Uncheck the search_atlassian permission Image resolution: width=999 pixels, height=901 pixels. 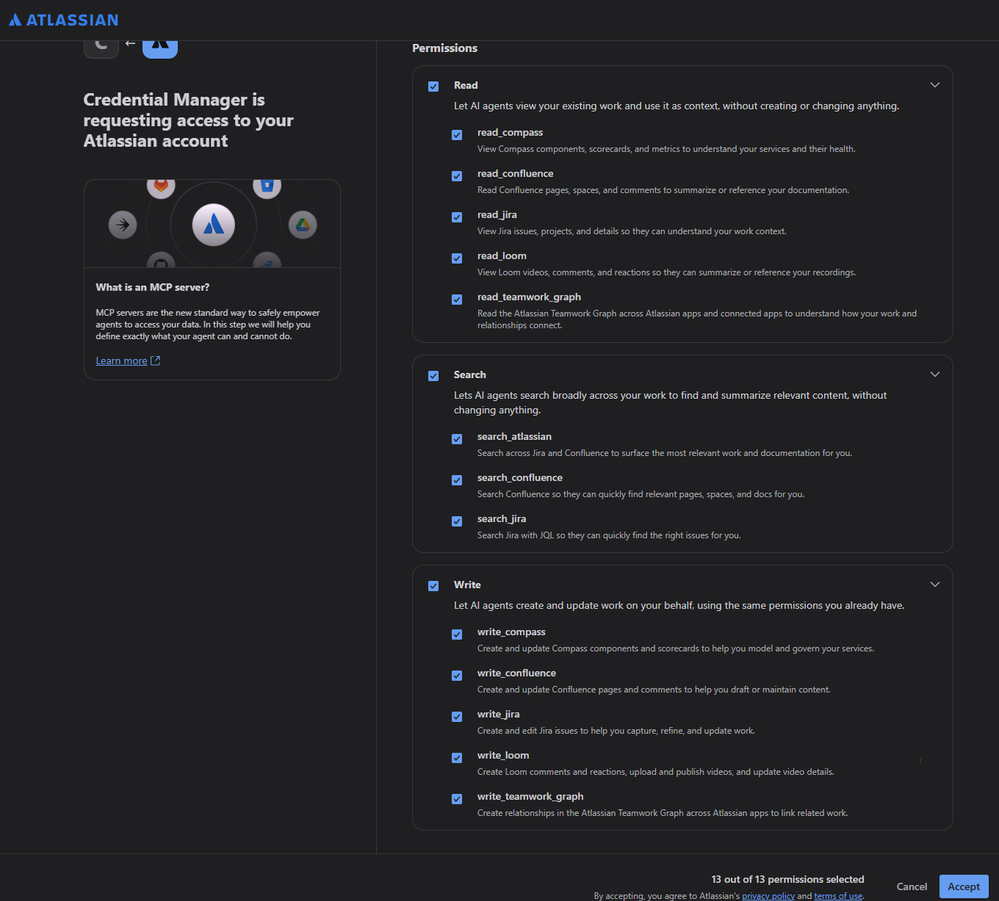coord(457,439)
